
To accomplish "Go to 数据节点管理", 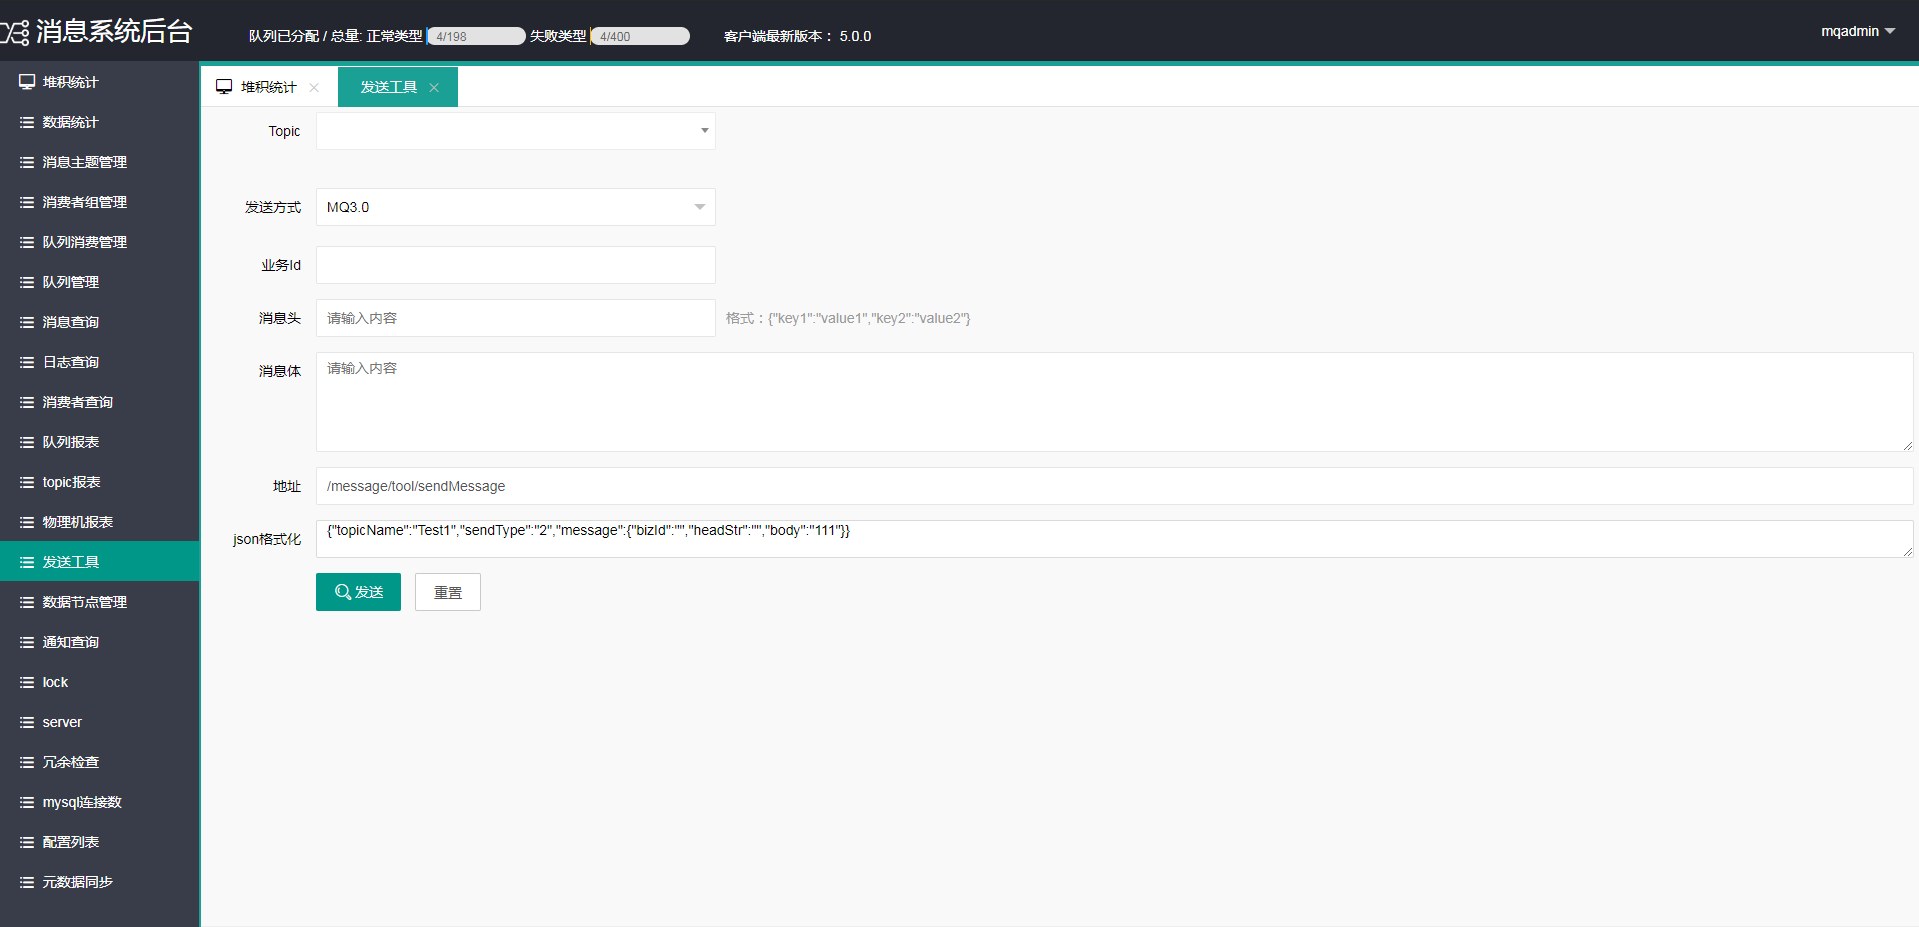I will pyautogui.click(x=100, y=602).
